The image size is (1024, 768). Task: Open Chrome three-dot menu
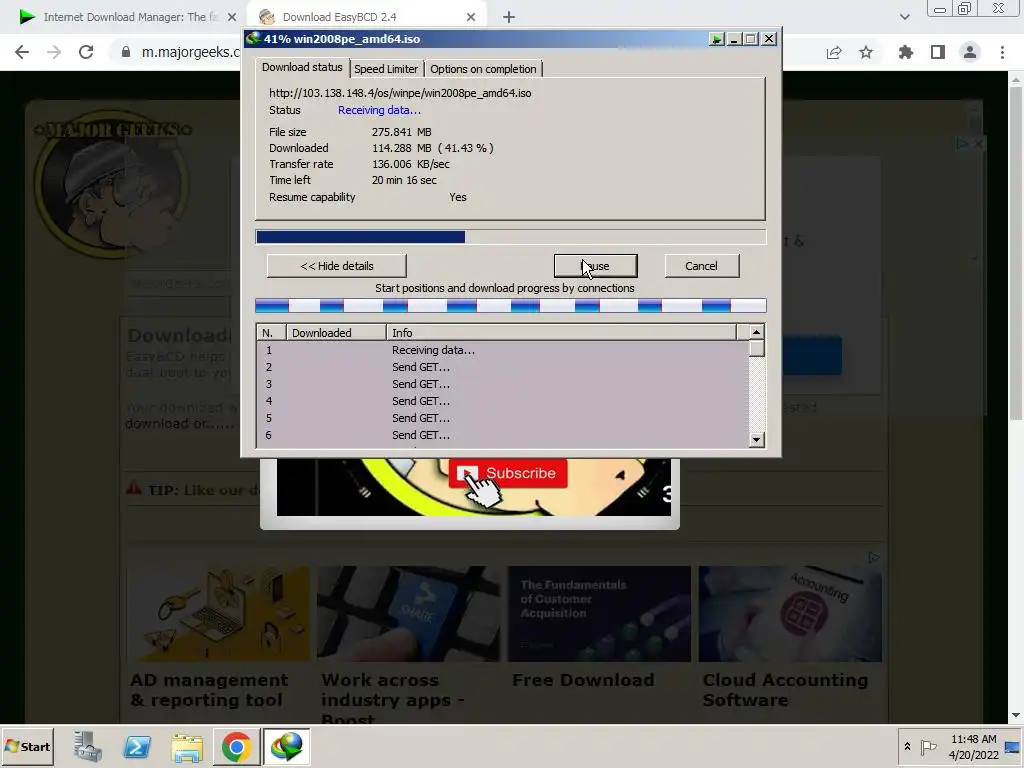1002,52
